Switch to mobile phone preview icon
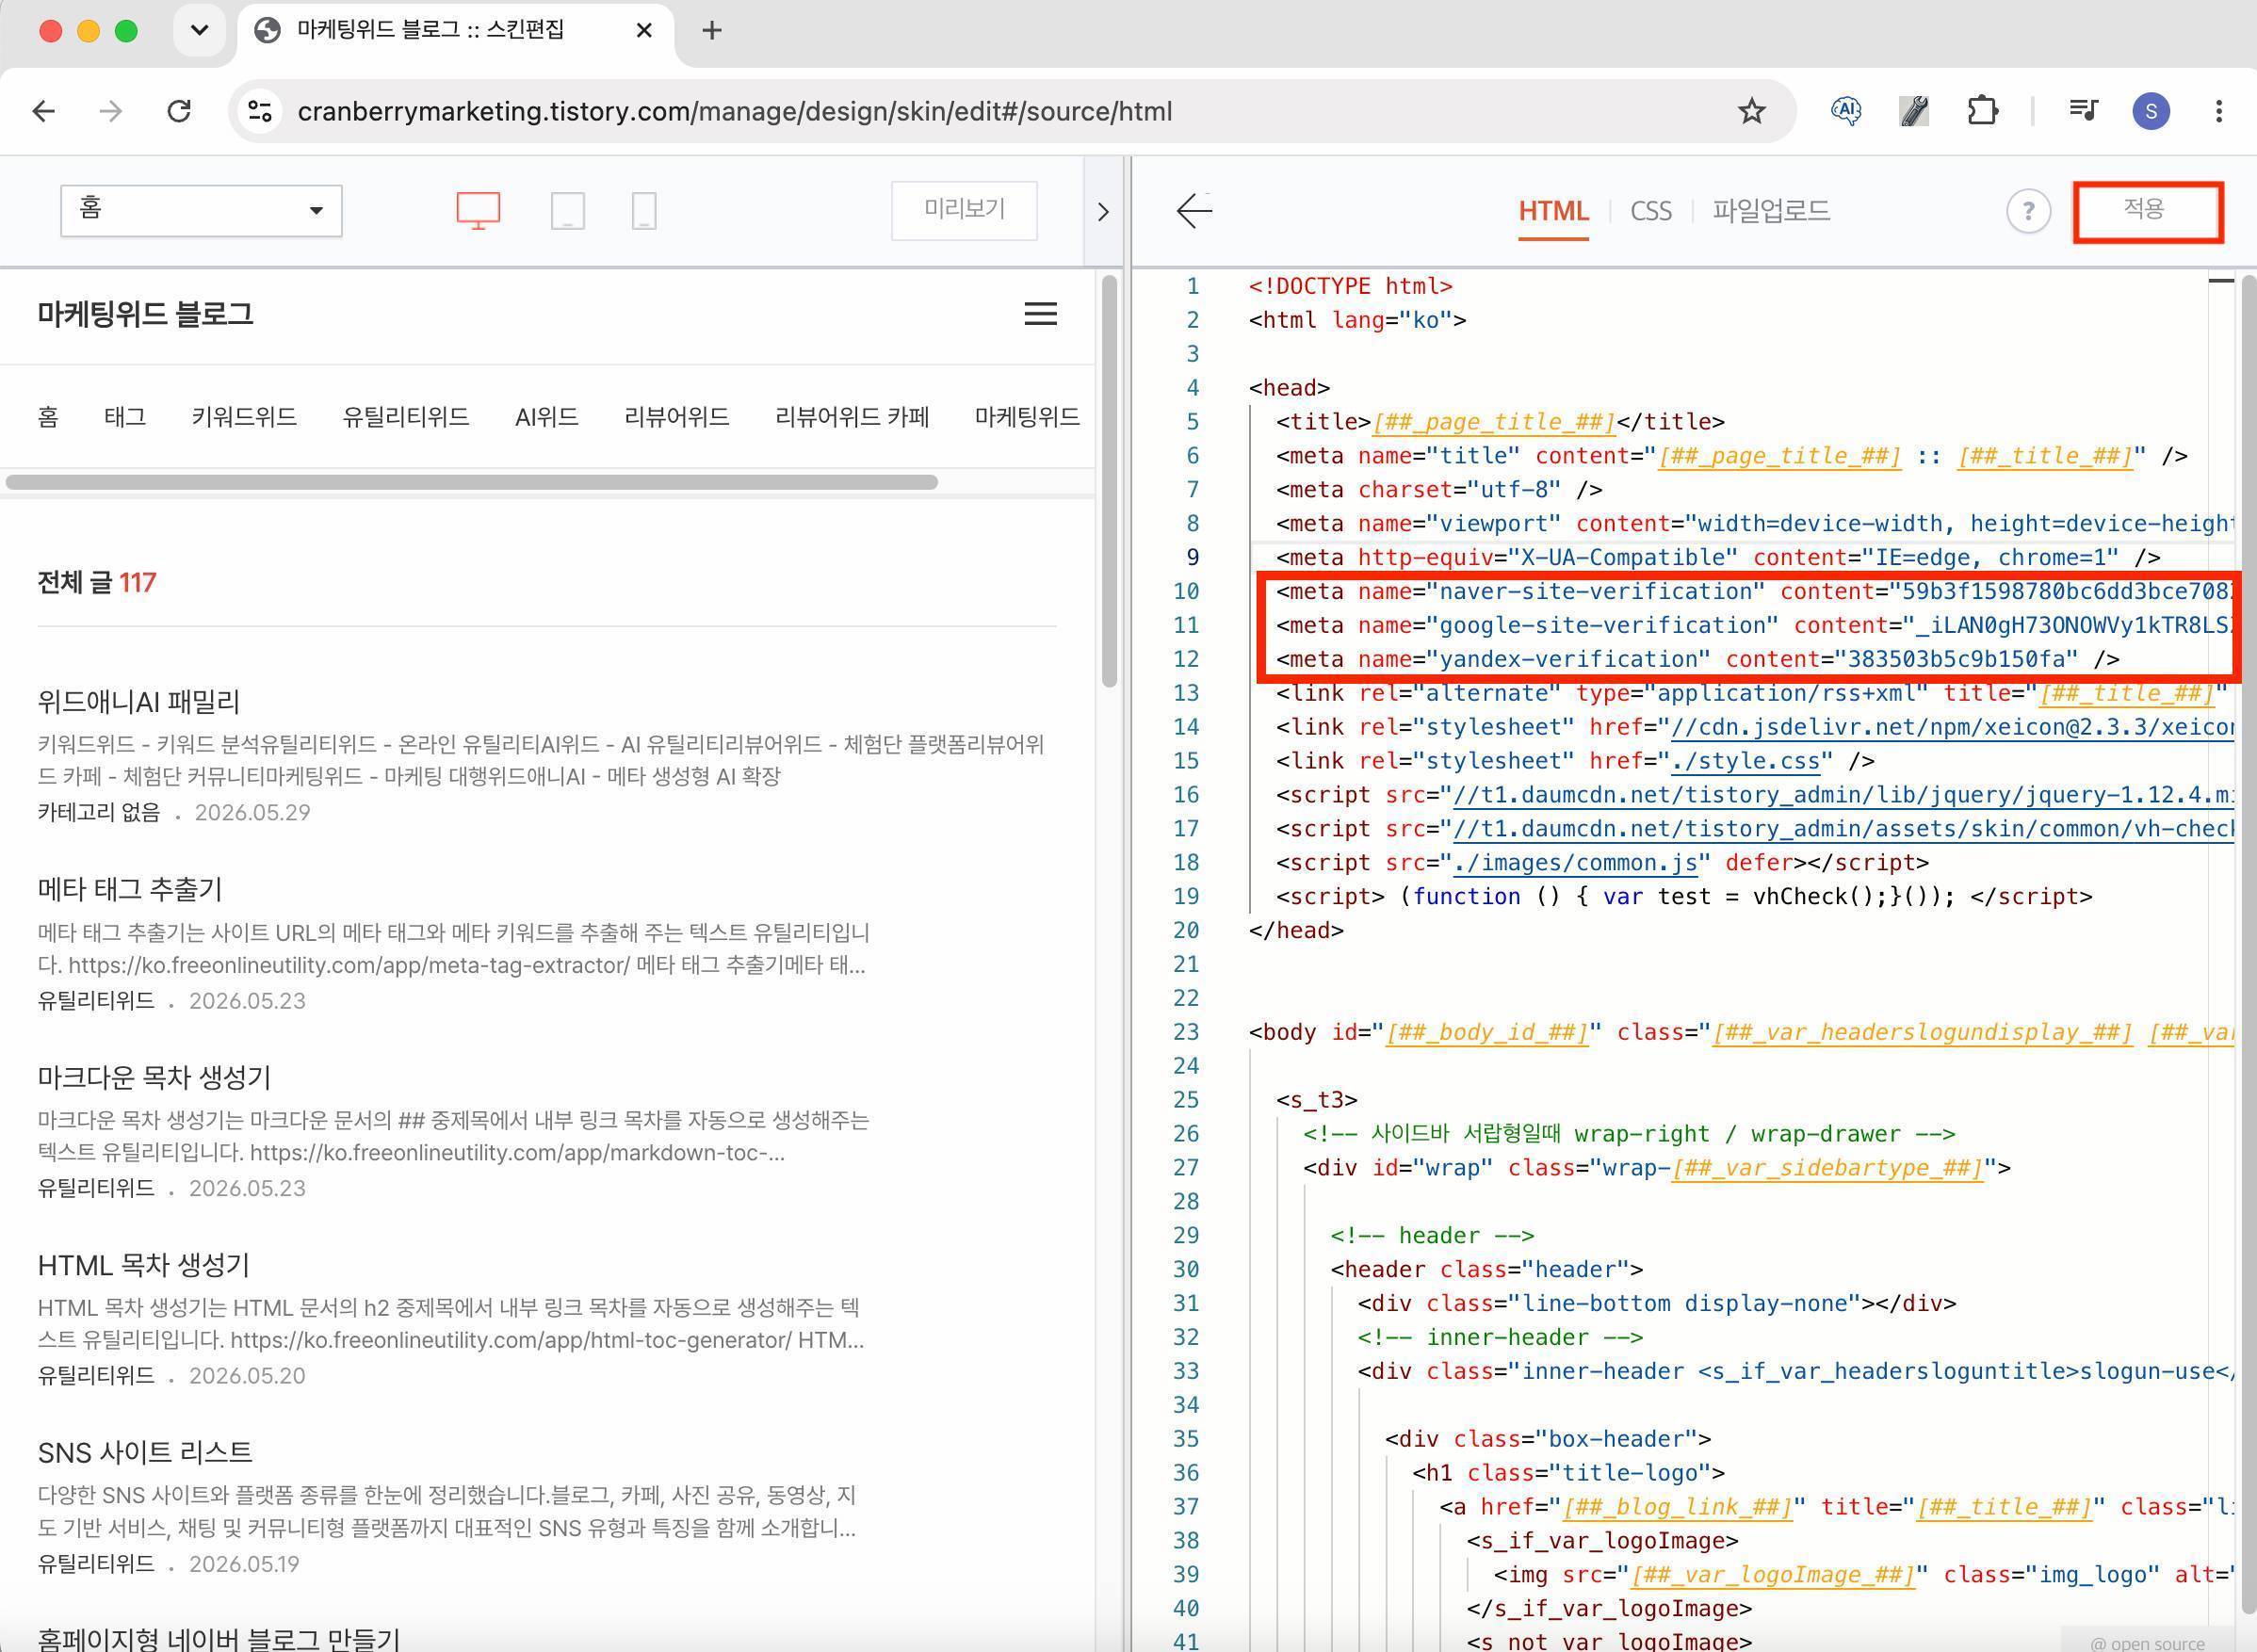Image resolution: width=2257 pixels, height=1652 pixels. 644,211
